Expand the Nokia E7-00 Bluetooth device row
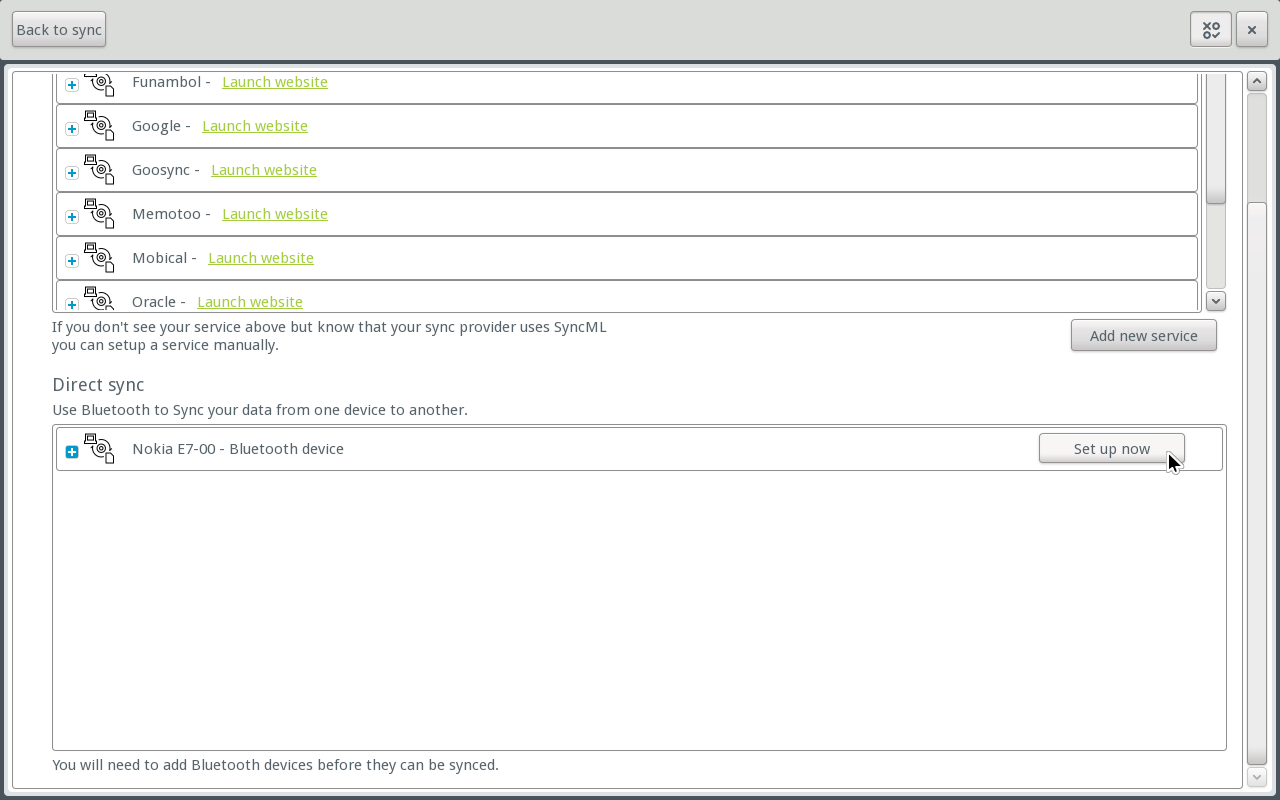 pos(72,452)
